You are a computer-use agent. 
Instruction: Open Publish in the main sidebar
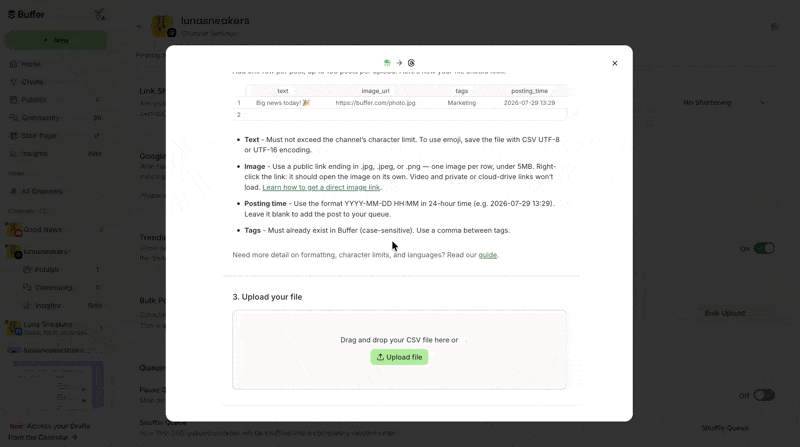pos(55,100)
